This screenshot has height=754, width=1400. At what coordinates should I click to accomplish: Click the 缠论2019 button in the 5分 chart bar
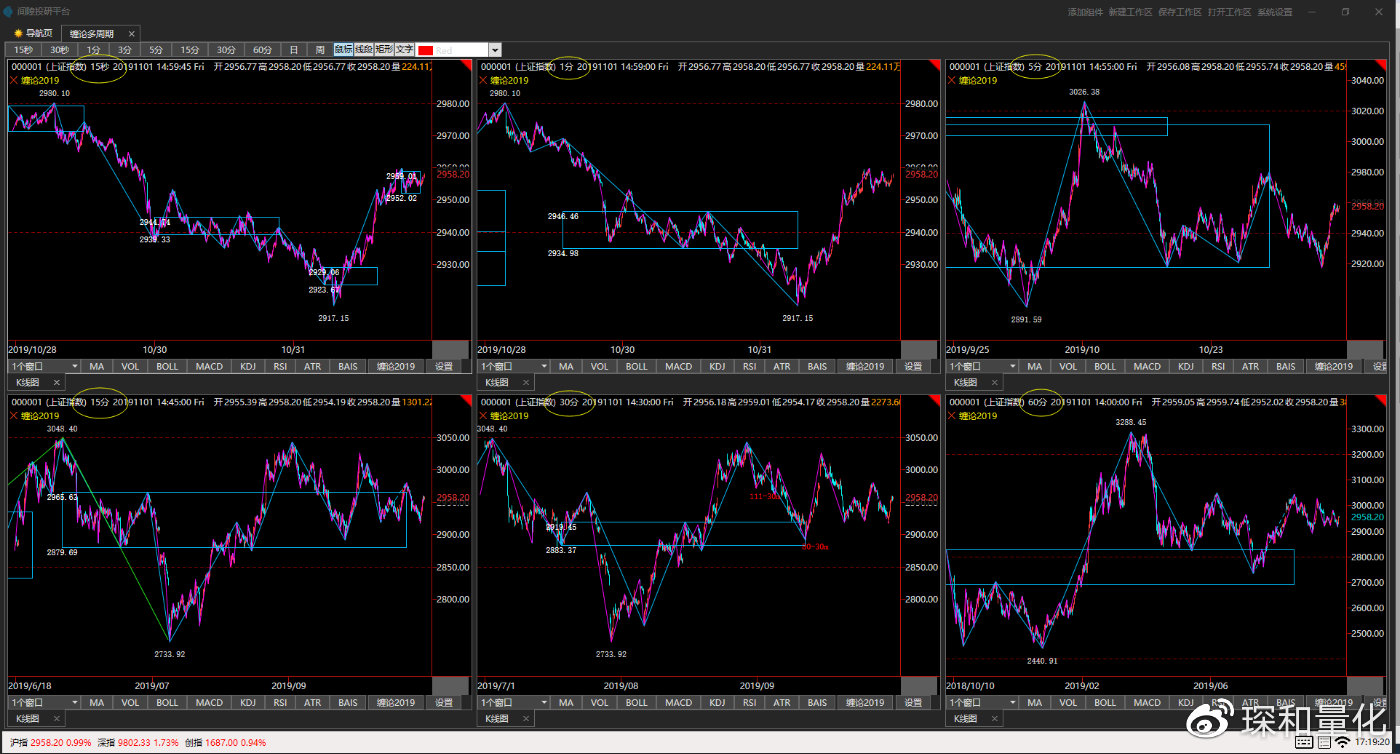pyautogui.click(x=1334, y=366)
